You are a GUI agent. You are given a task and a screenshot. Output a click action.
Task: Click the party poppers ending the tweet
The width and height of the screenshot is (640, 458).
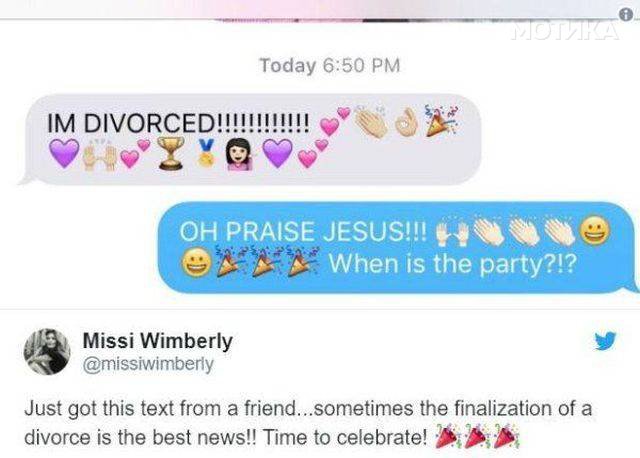(476, 437)
